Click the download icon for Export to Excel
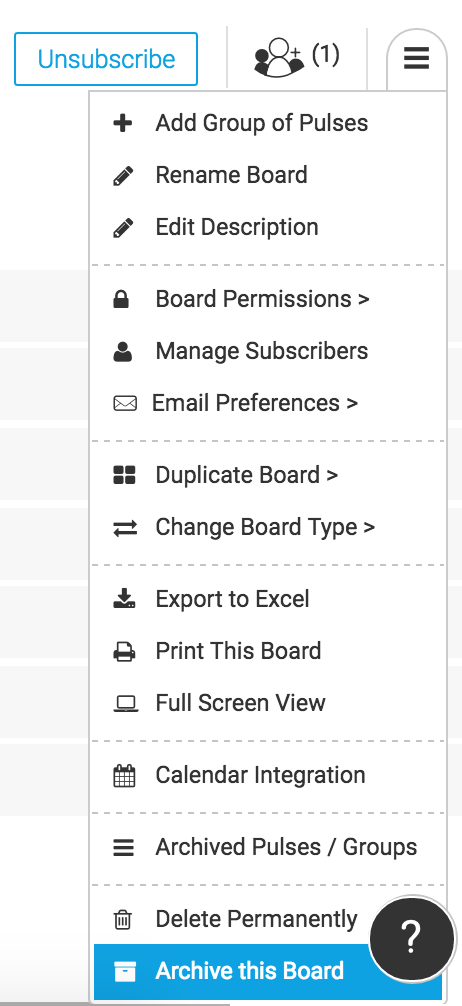 point(124,599)
